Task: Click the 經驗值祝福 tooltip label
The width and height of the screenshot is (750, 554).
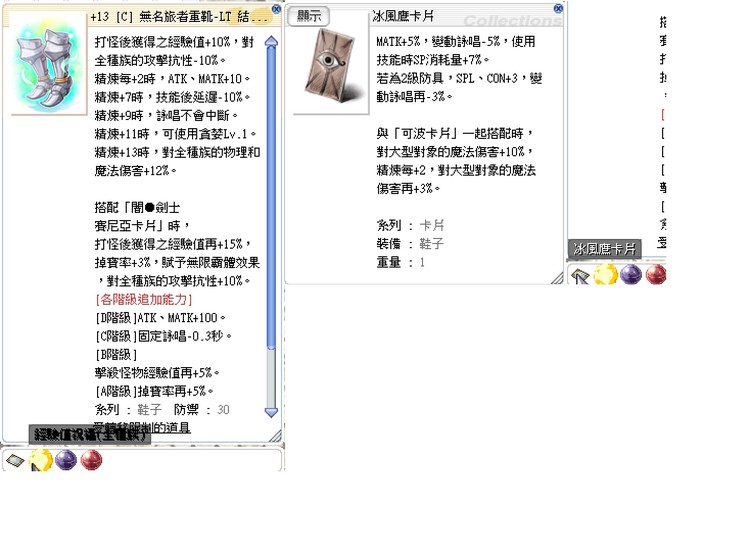Action: (x=90, y=434)
